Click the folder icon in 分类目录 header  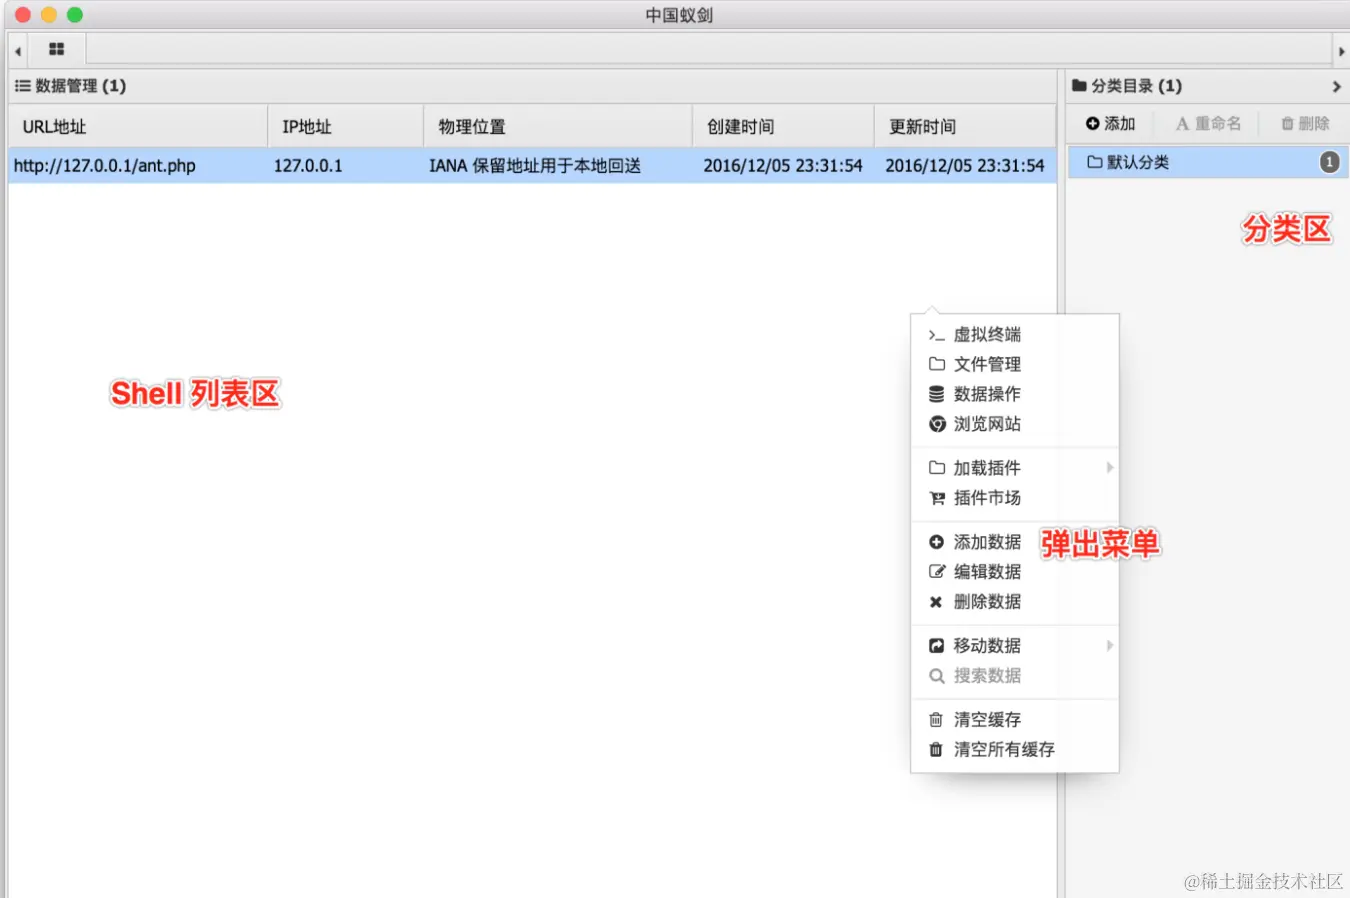coord(1079,86)
